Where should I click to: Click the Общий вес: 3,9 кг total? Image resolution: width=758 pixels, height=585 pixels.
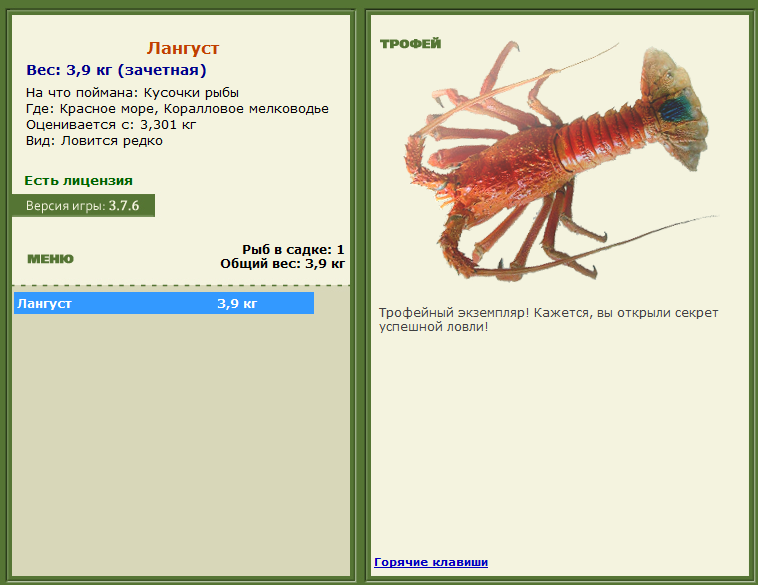282,263
